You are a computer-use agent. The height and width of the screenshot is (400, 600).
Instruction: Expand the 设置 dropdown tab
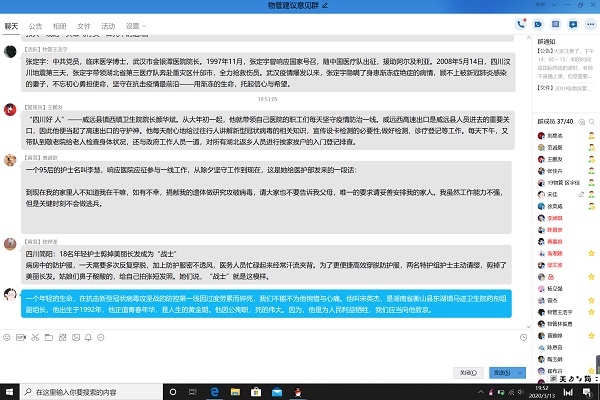136,26
